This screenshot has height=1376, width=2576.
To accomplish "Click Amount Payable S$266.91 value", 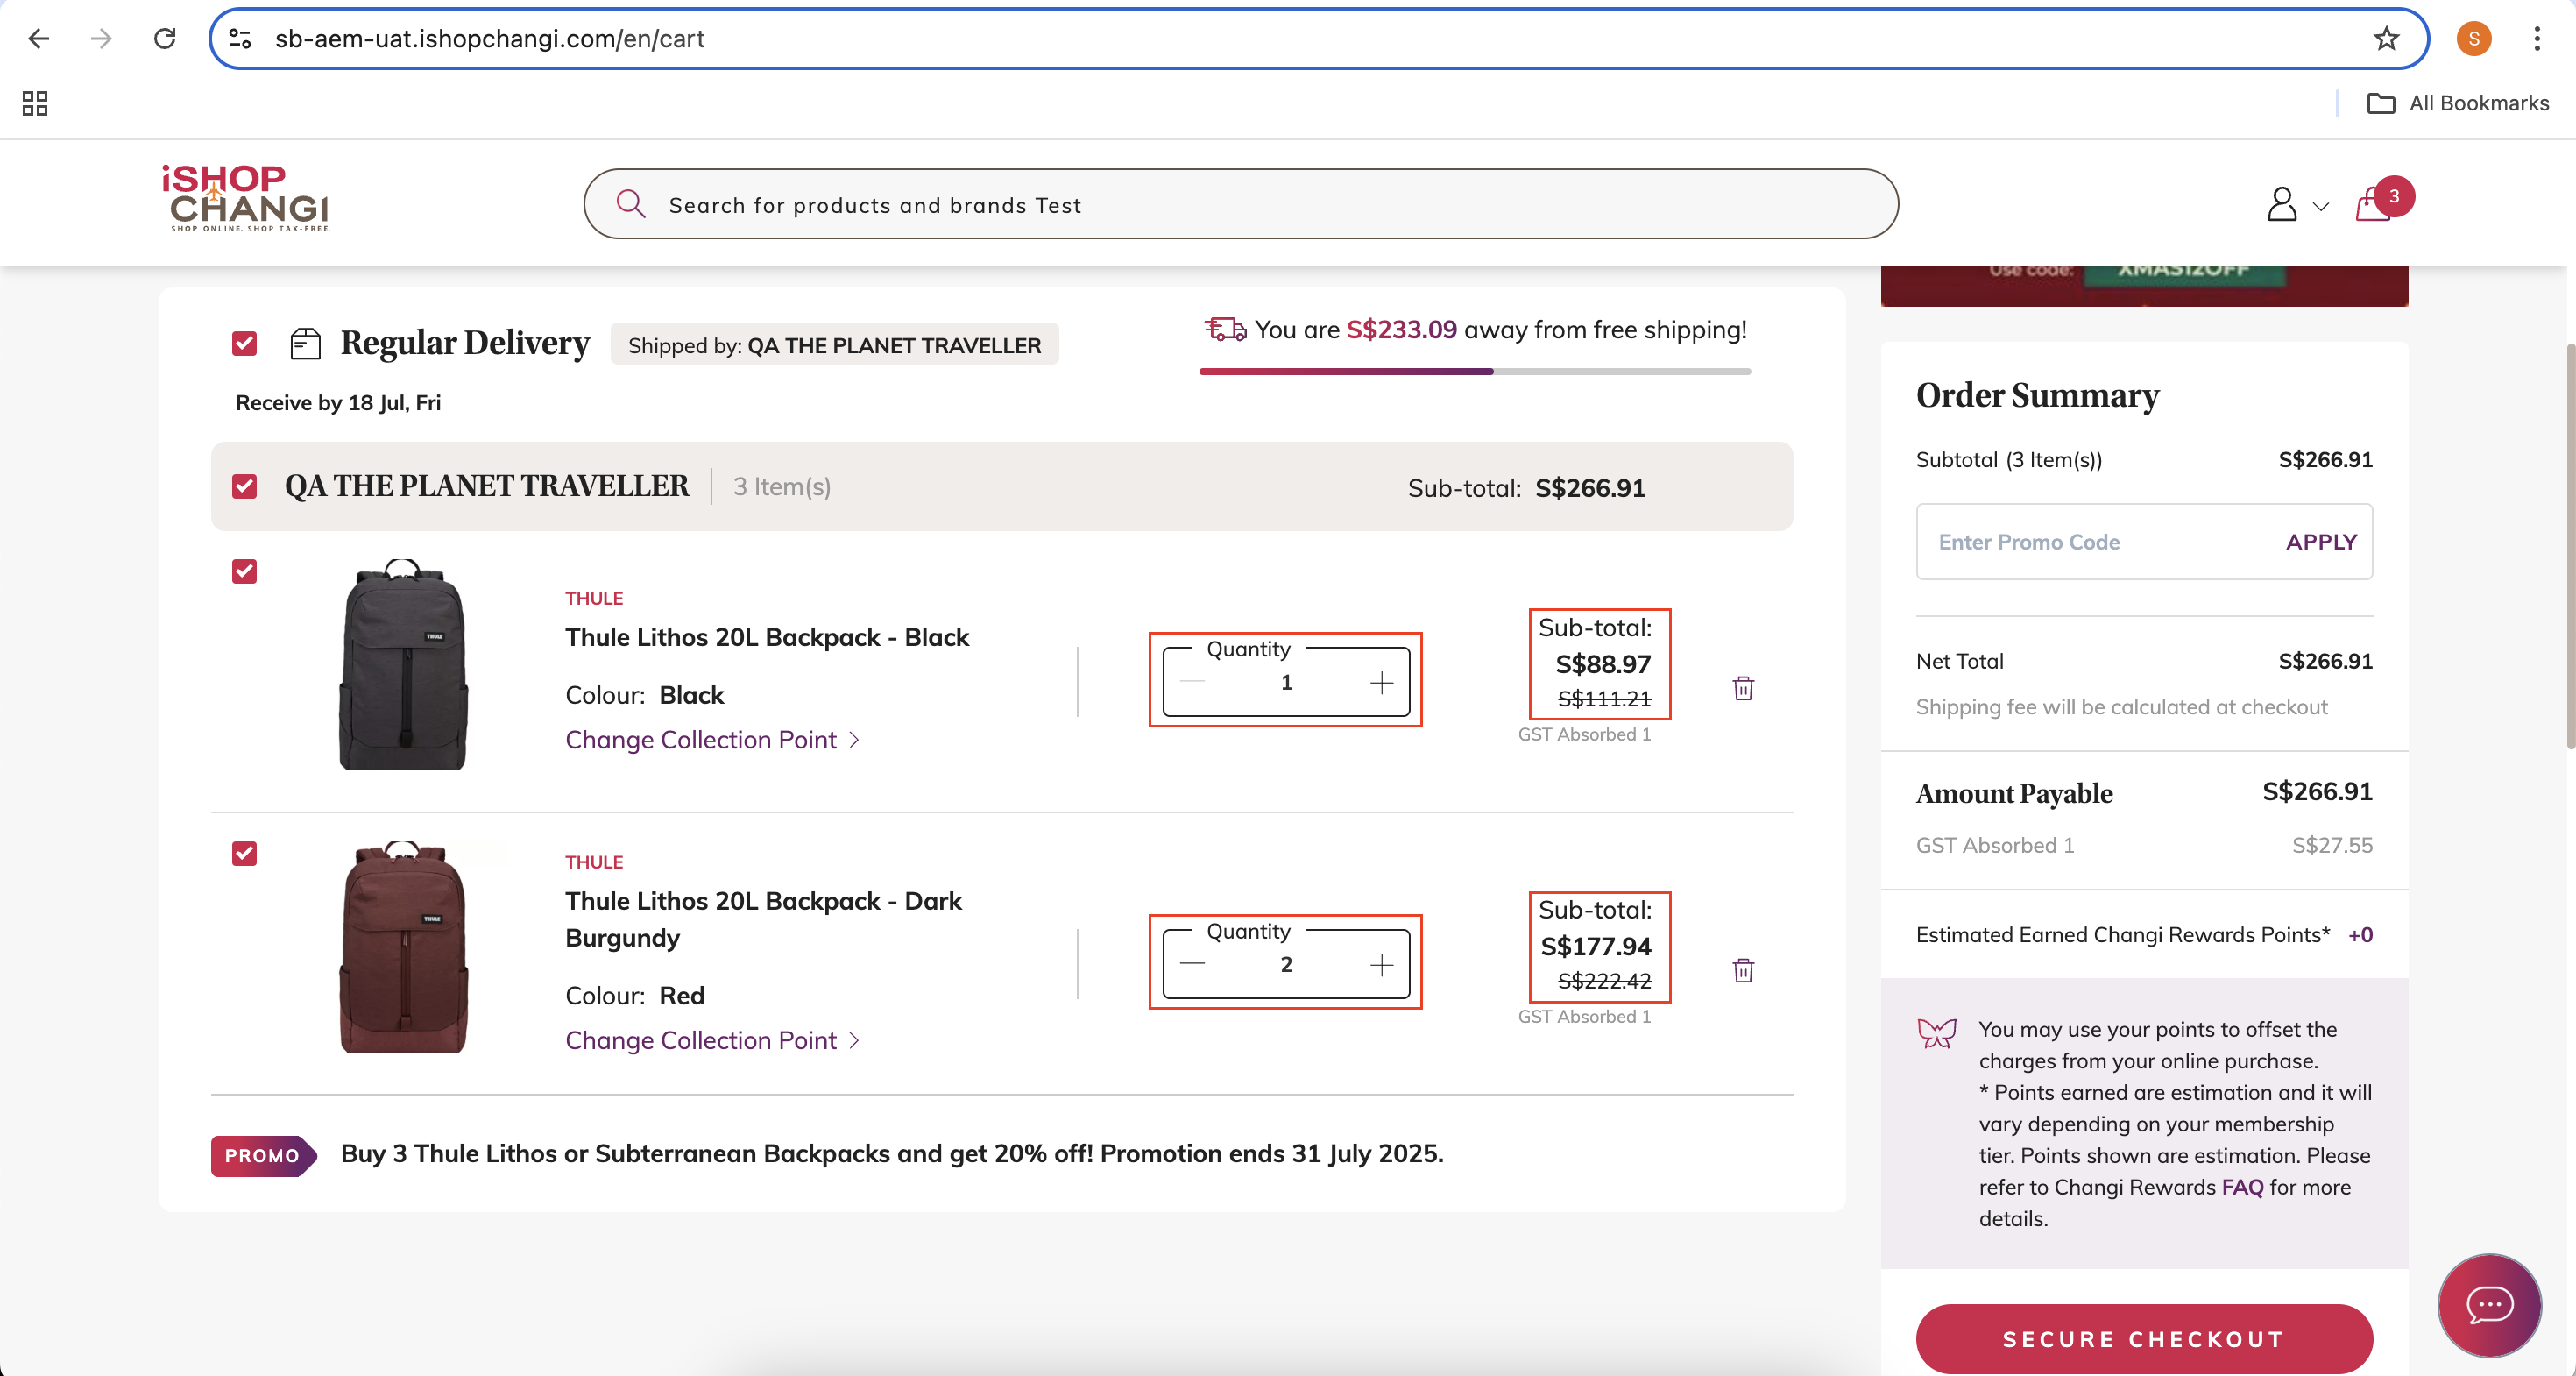I will pos(2317,791).
